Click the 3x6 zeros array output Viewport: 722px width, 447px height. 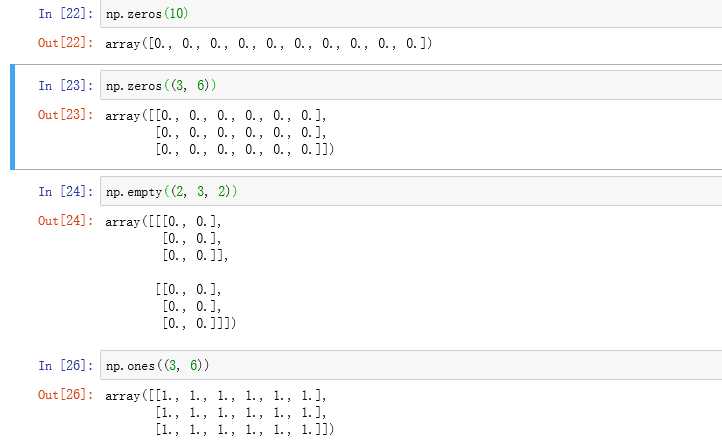click(x=220, y=132)
